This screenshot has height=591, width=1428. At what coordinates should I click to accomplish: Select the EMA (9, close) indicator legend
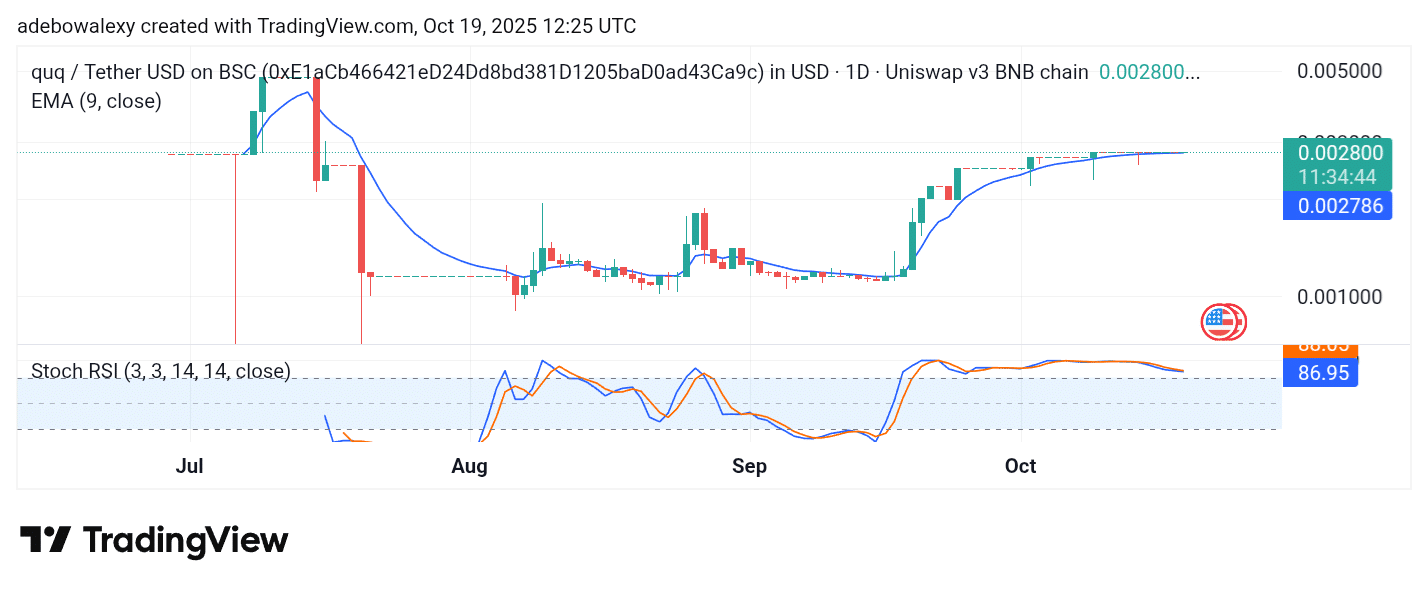click(96, 101)
